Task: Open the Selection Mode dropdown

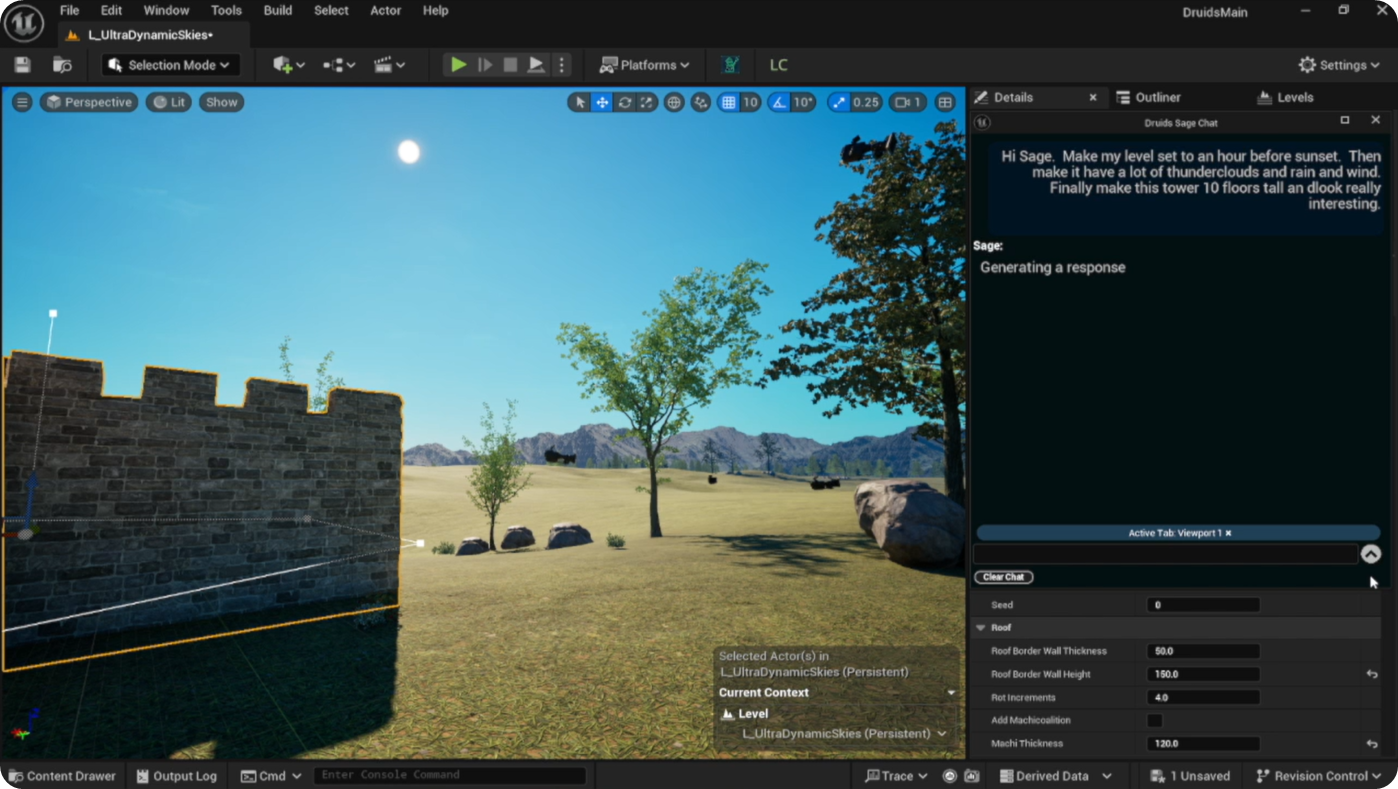Action: pos(169,64)
